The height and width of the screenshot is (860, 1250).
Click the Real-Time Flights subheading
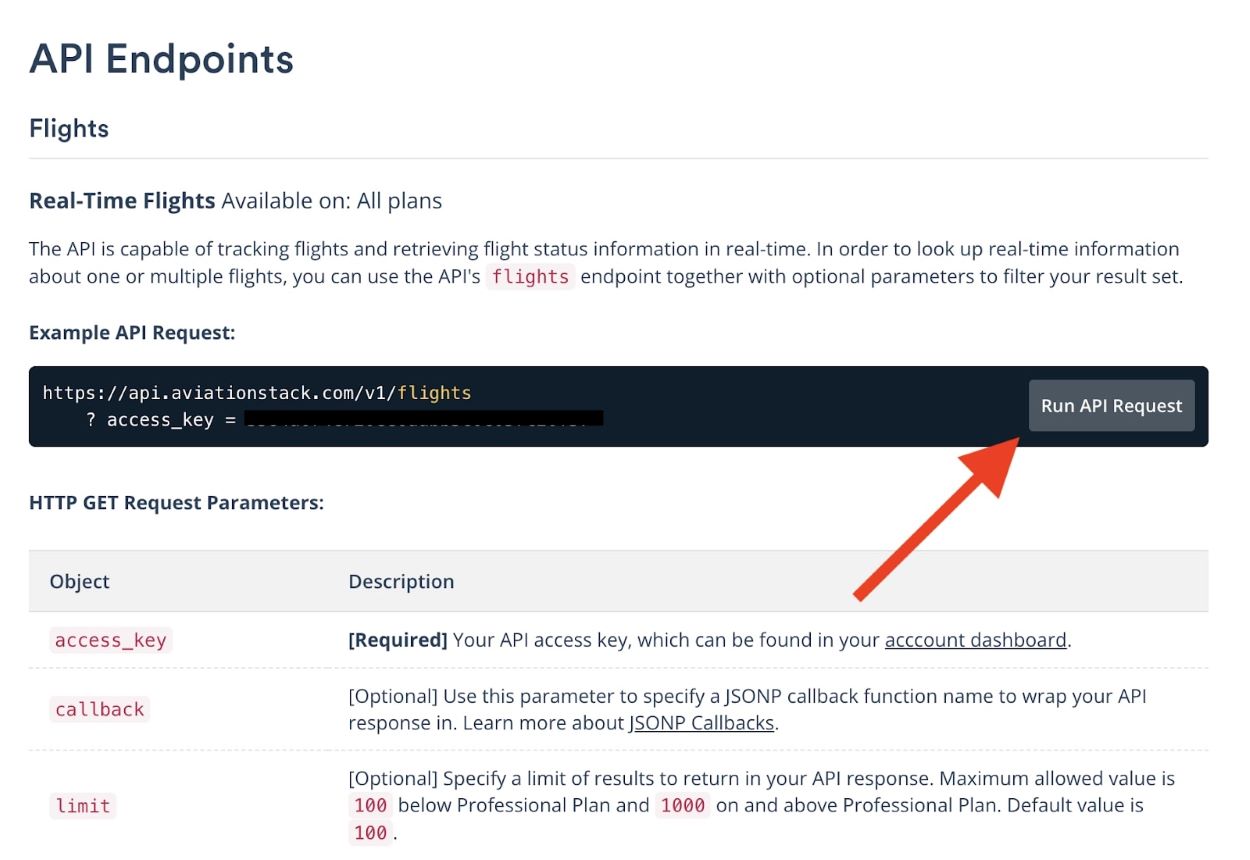[x=122, y=201]
